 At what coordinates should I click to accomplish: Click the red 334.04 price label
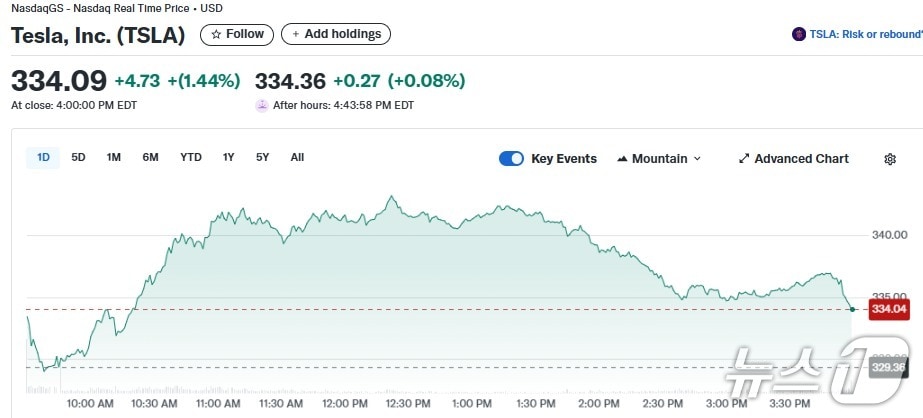pos(888,310)
